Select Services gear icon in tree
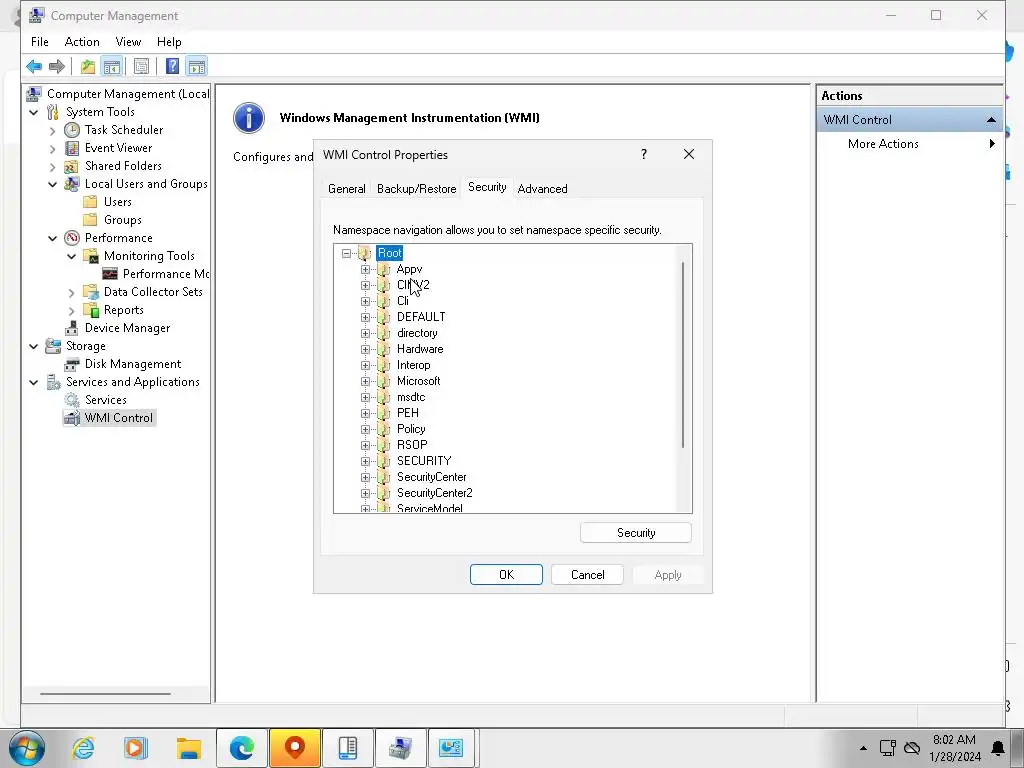Screen dimensions: 1024x768 (72, 400)
